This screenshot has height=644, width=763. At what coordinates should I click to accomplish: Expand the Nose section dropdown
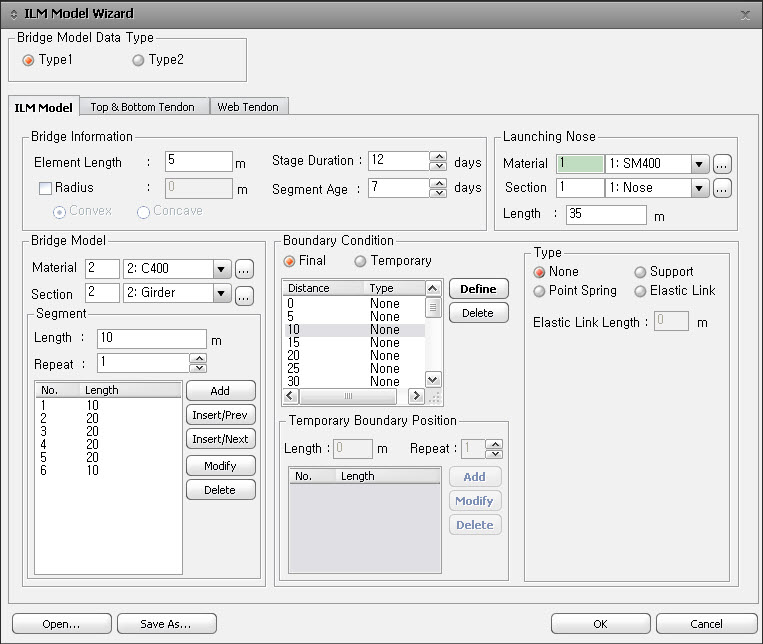[700, 187]
